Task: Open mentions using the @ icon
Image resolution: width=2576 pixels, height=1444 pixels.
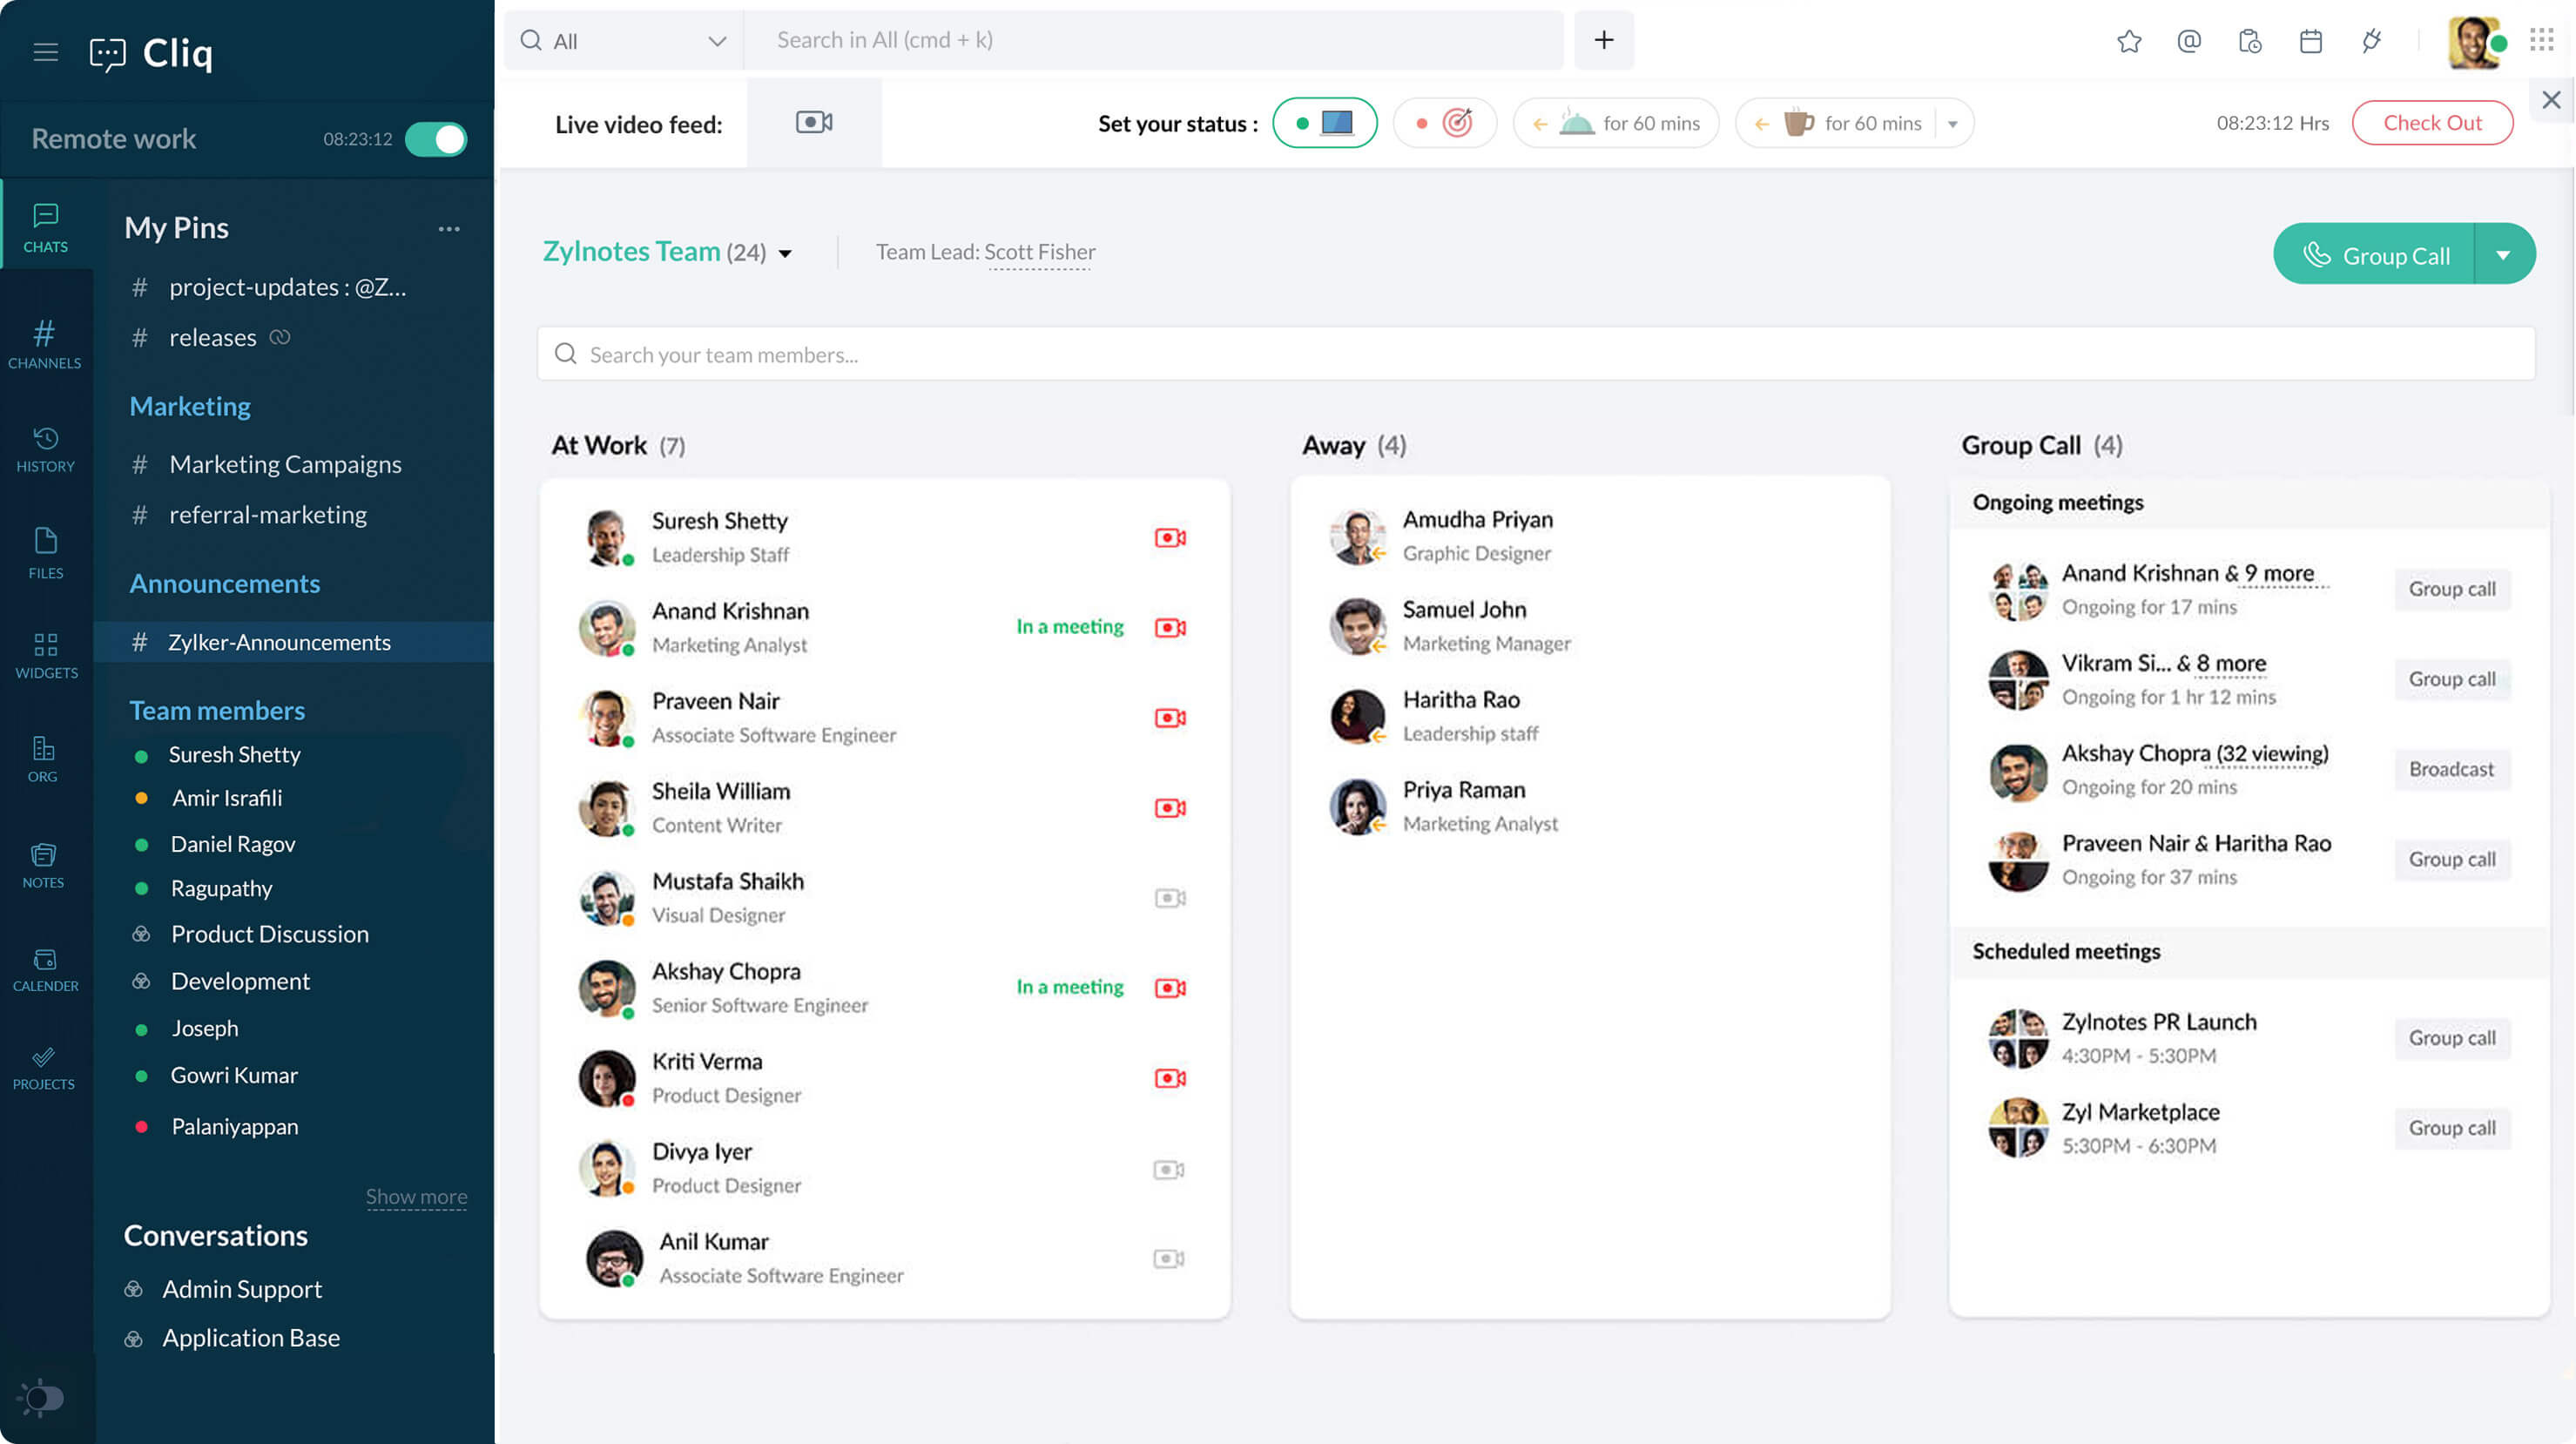Action: [x=2189, y=41]
